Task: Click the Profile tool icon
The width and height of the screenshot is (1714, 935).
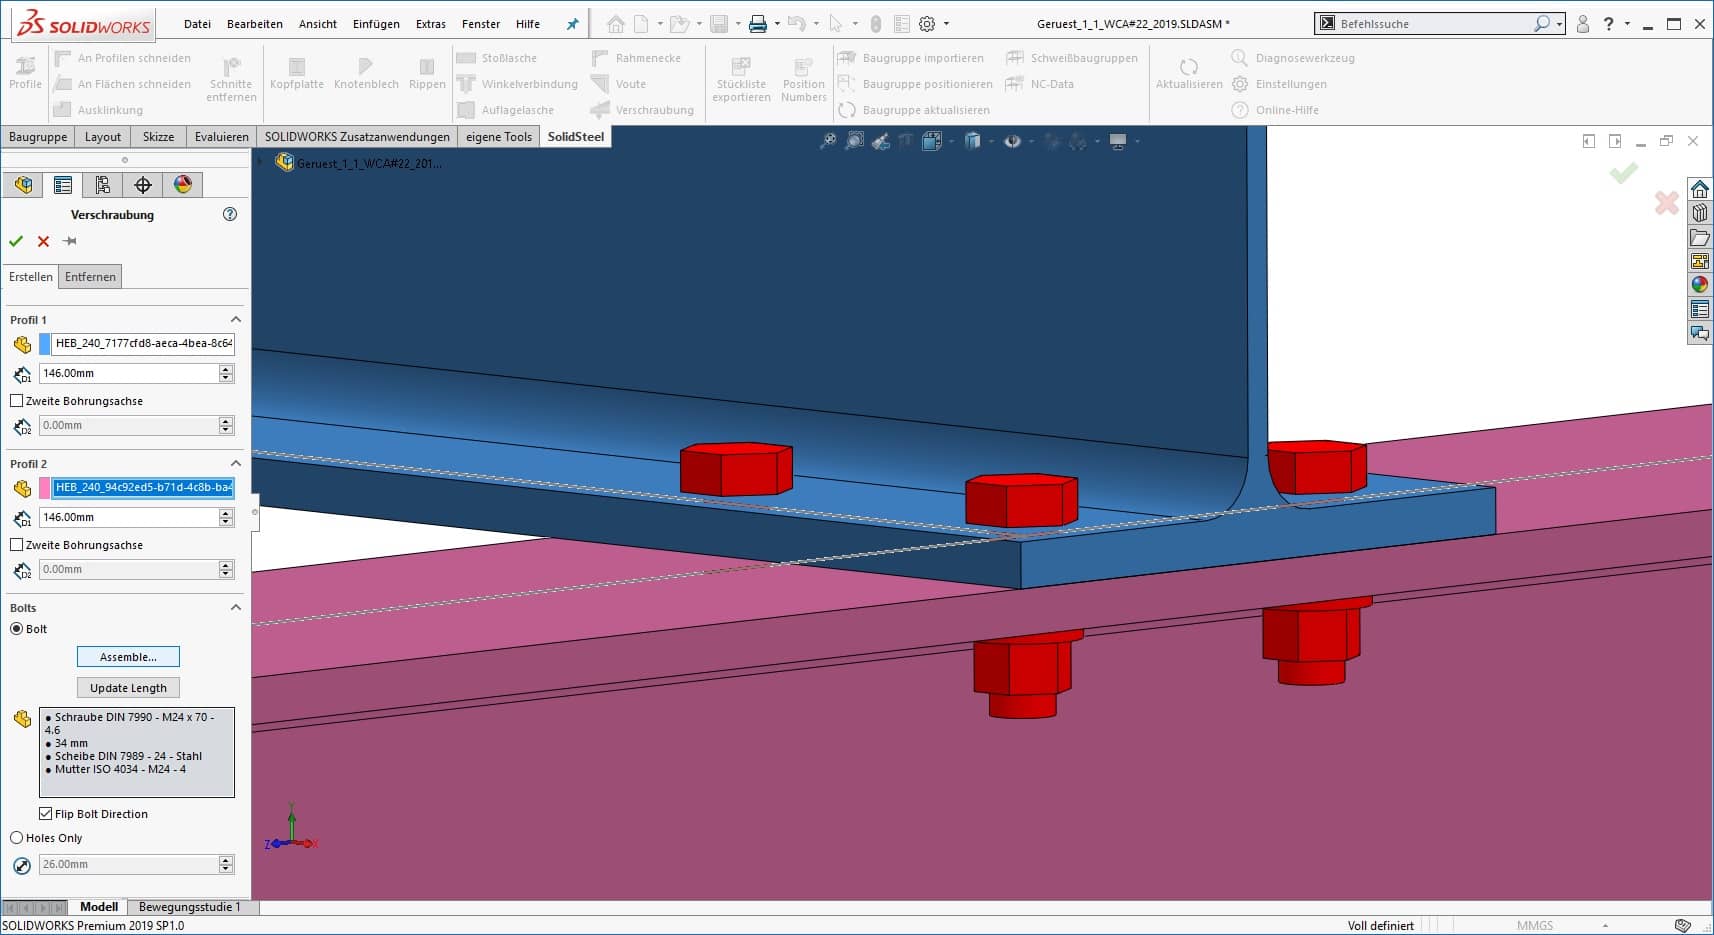Action: pyautogui.click(x=25, y=72)
